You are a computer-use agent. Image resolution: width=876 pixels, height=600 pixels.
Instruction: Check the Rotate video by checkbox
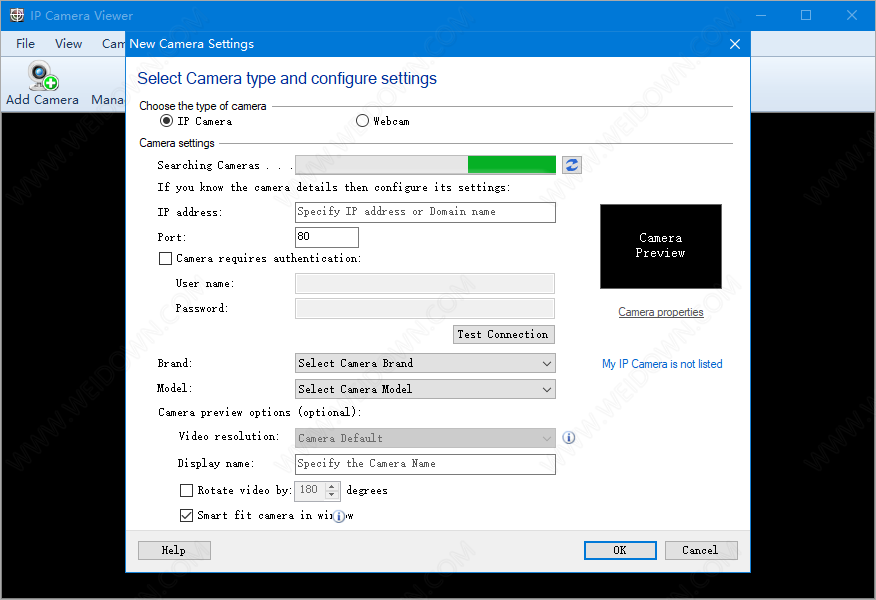coord(186,490)
